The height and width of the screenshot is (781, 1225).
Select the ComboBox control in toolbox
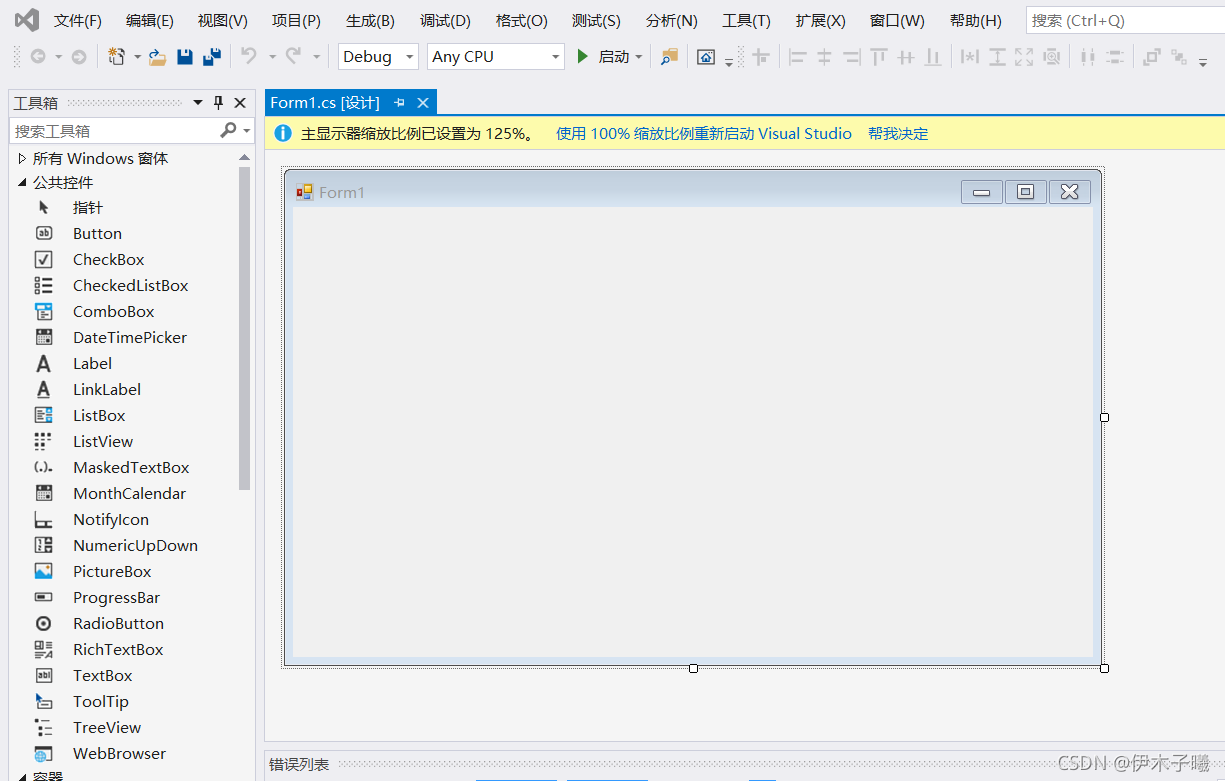(x=113, y=311)
